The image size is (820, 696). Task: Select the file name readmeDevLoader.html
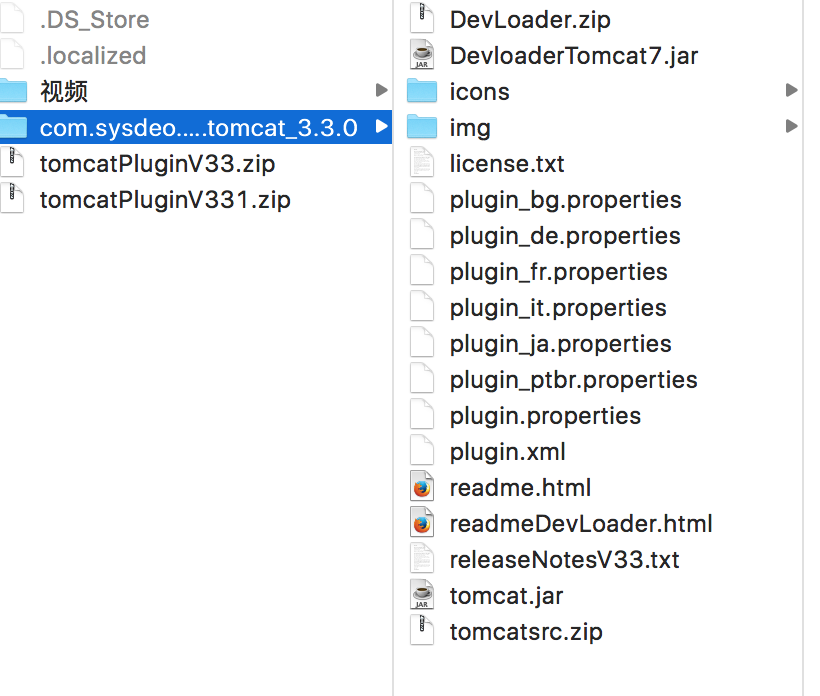(x=581, y=524)
